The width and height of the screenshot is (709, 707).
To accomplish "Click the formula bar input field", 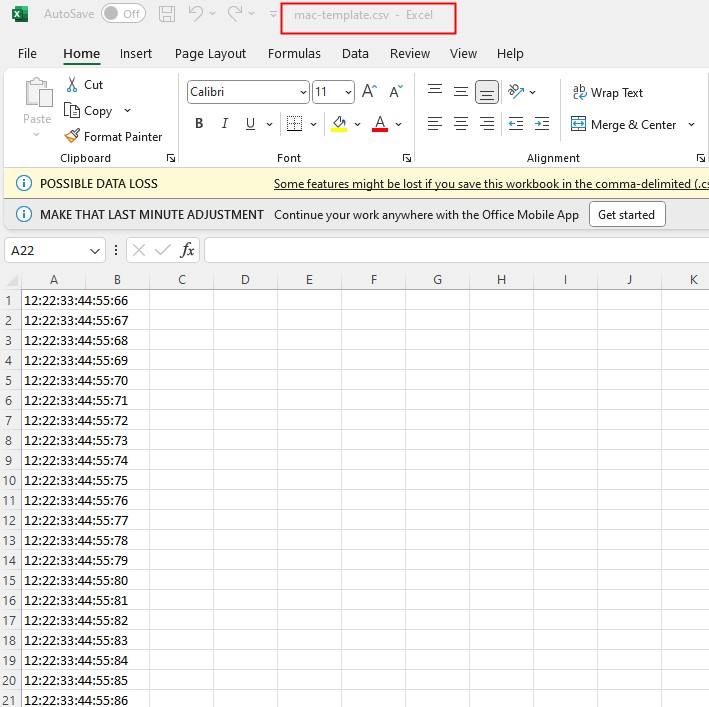I will pos(457,250).
